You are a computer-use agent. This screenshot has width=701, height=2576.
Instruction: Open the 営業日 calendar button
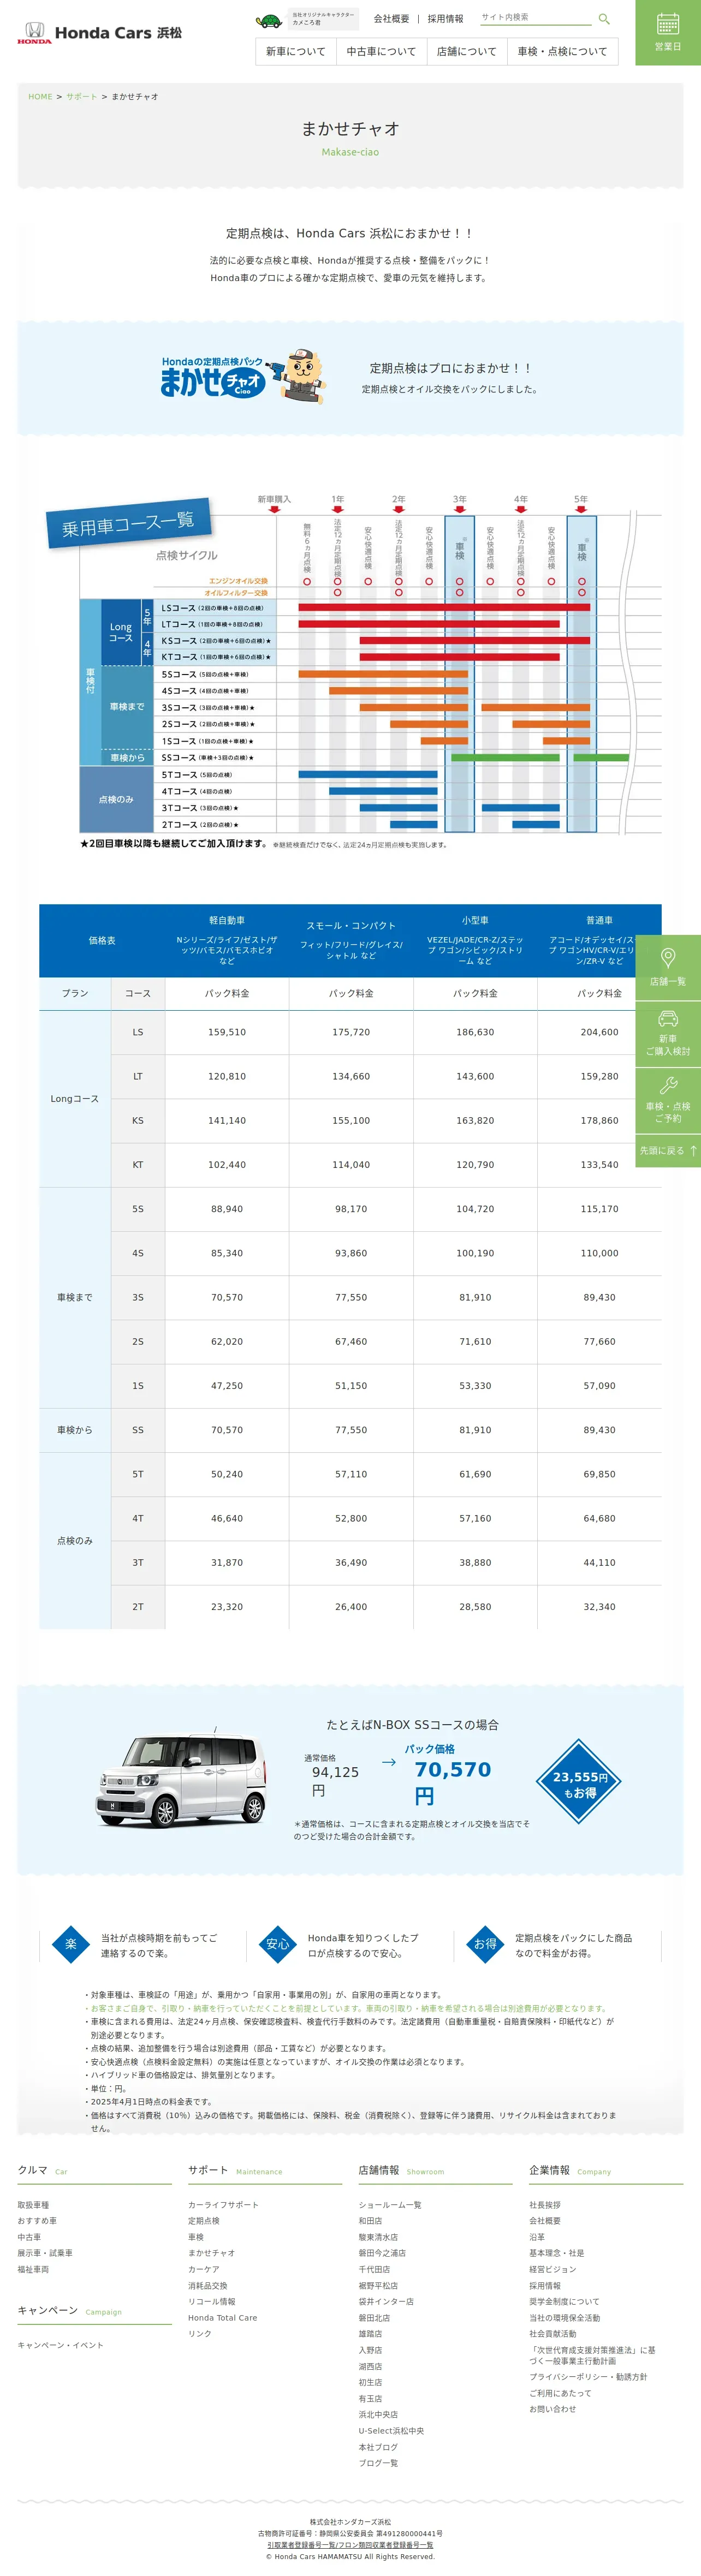(x=668, y=33)
